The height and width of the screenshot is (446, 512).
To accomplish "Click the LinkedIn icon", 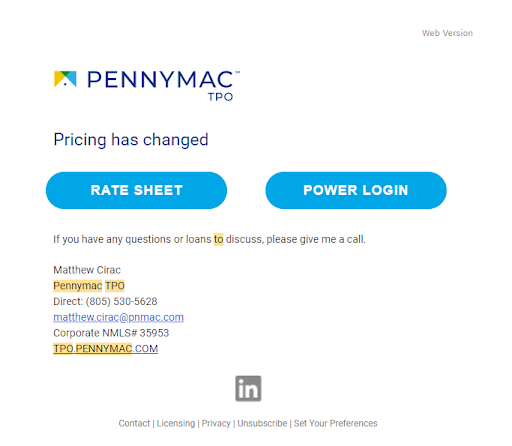I will [248, 389].
